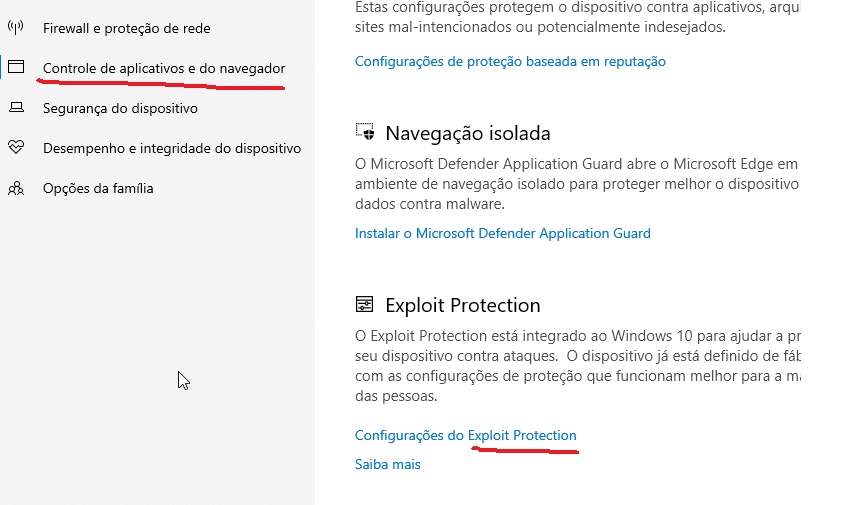Open Firewall e proteção de rede
This screenshot has height=505, width=850.
[126, 29]
